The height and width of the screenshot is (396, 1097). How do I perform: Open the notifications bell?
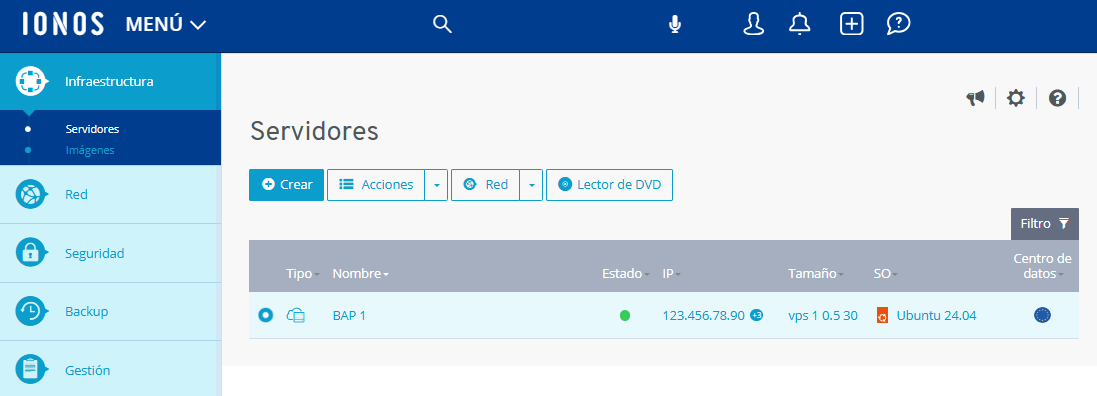point(800,24)
